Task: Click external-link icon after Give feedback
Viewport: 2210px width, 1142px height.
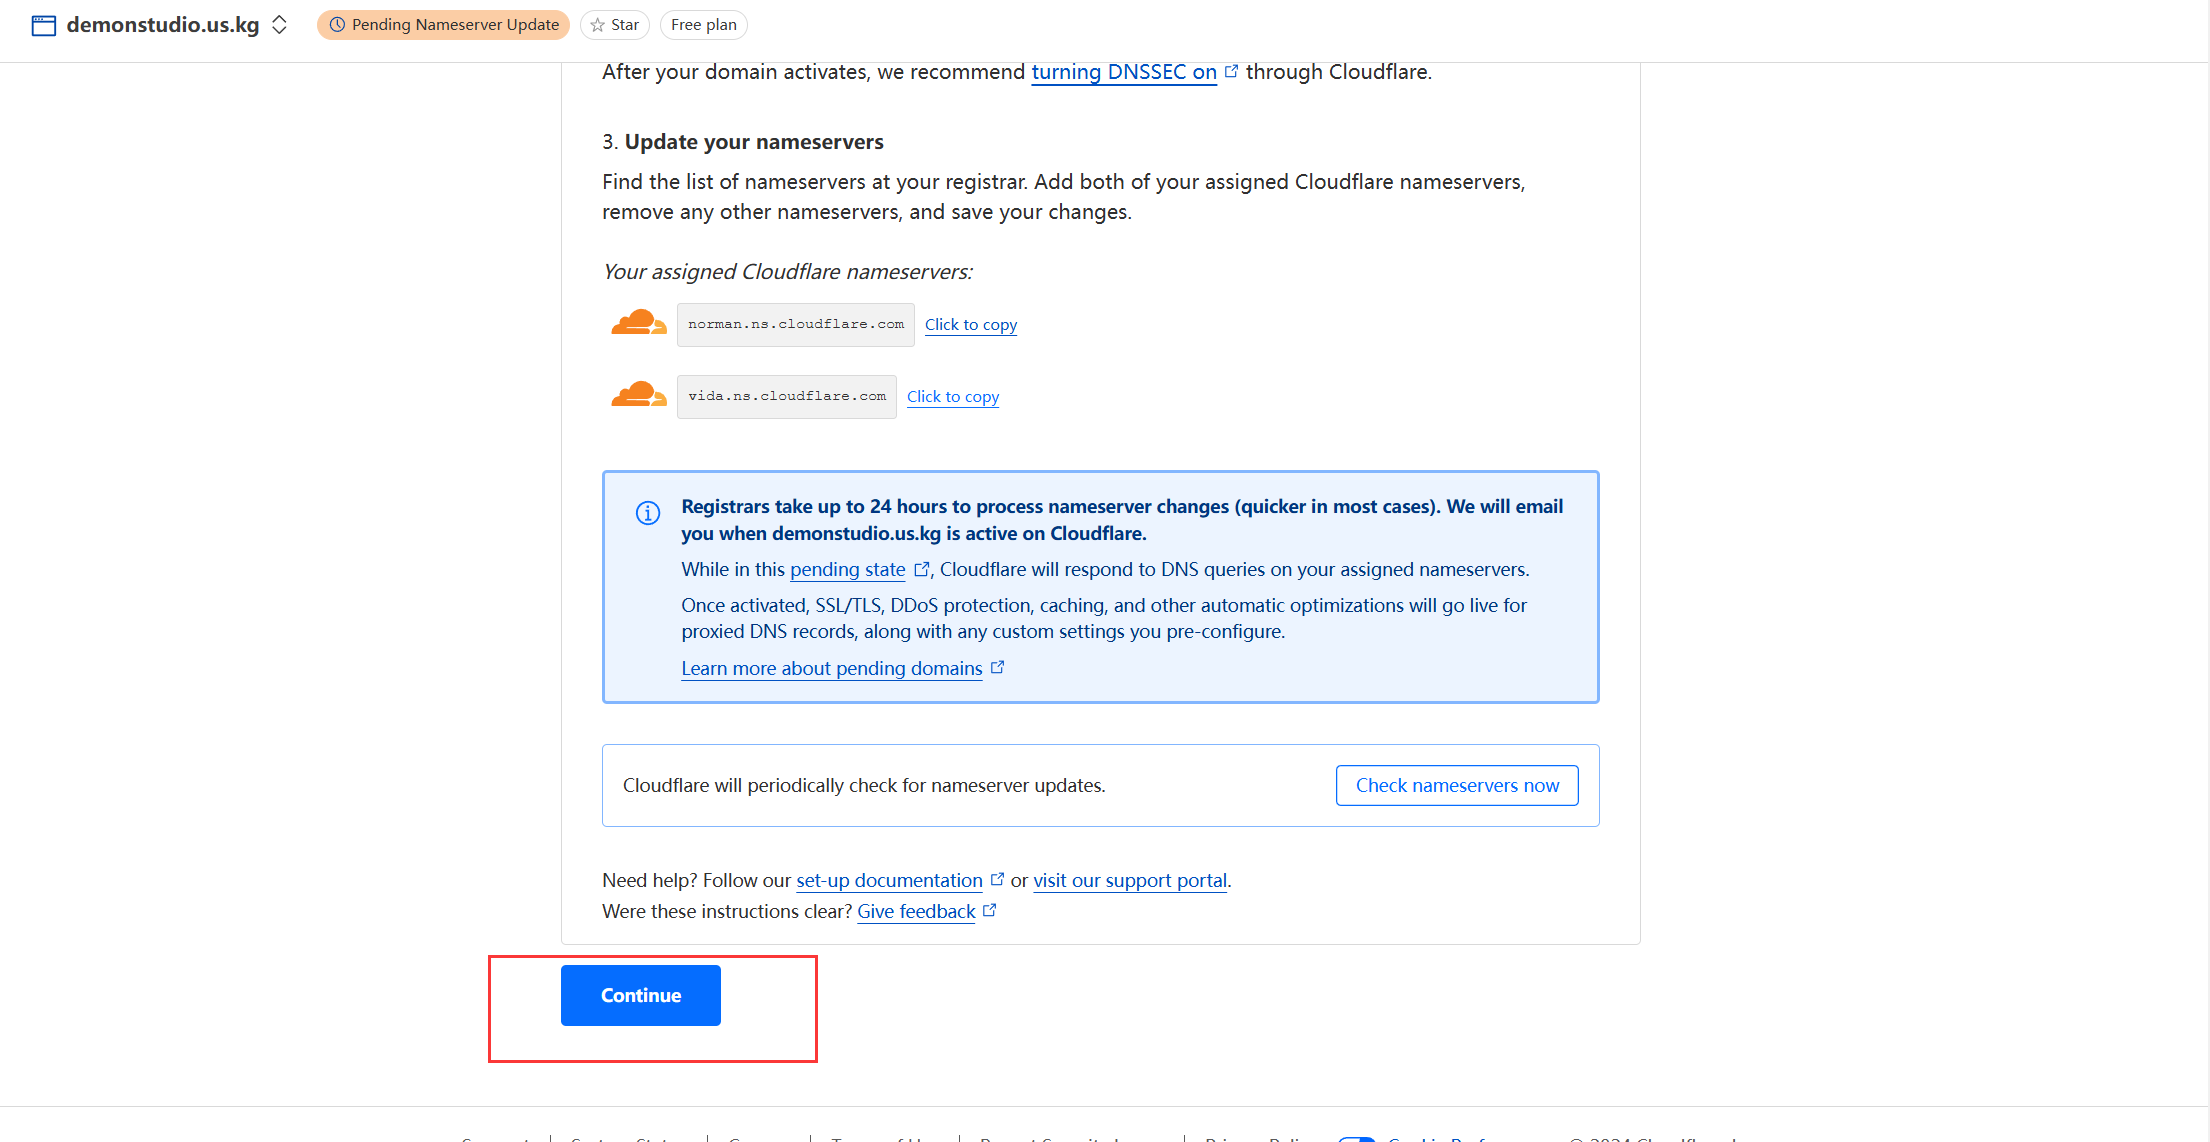Action: coord(989,910)
